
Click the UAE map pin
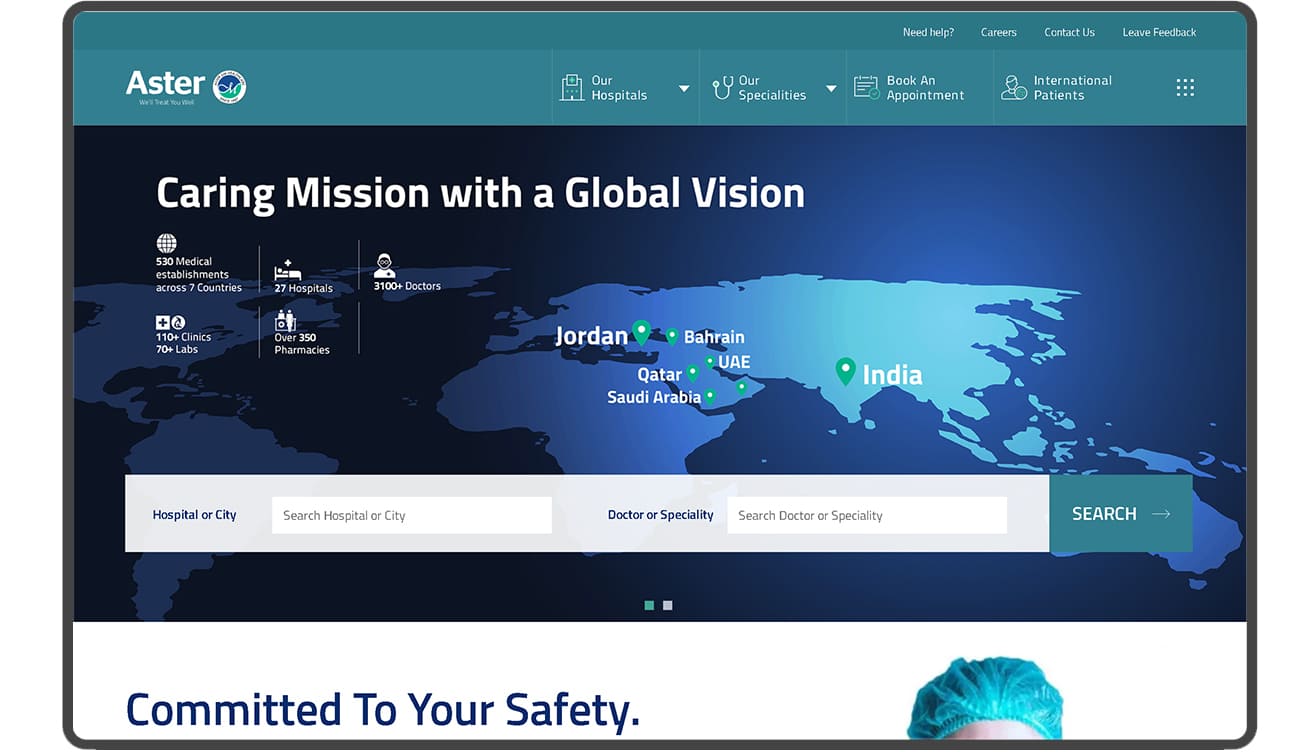tap(709, 361)
